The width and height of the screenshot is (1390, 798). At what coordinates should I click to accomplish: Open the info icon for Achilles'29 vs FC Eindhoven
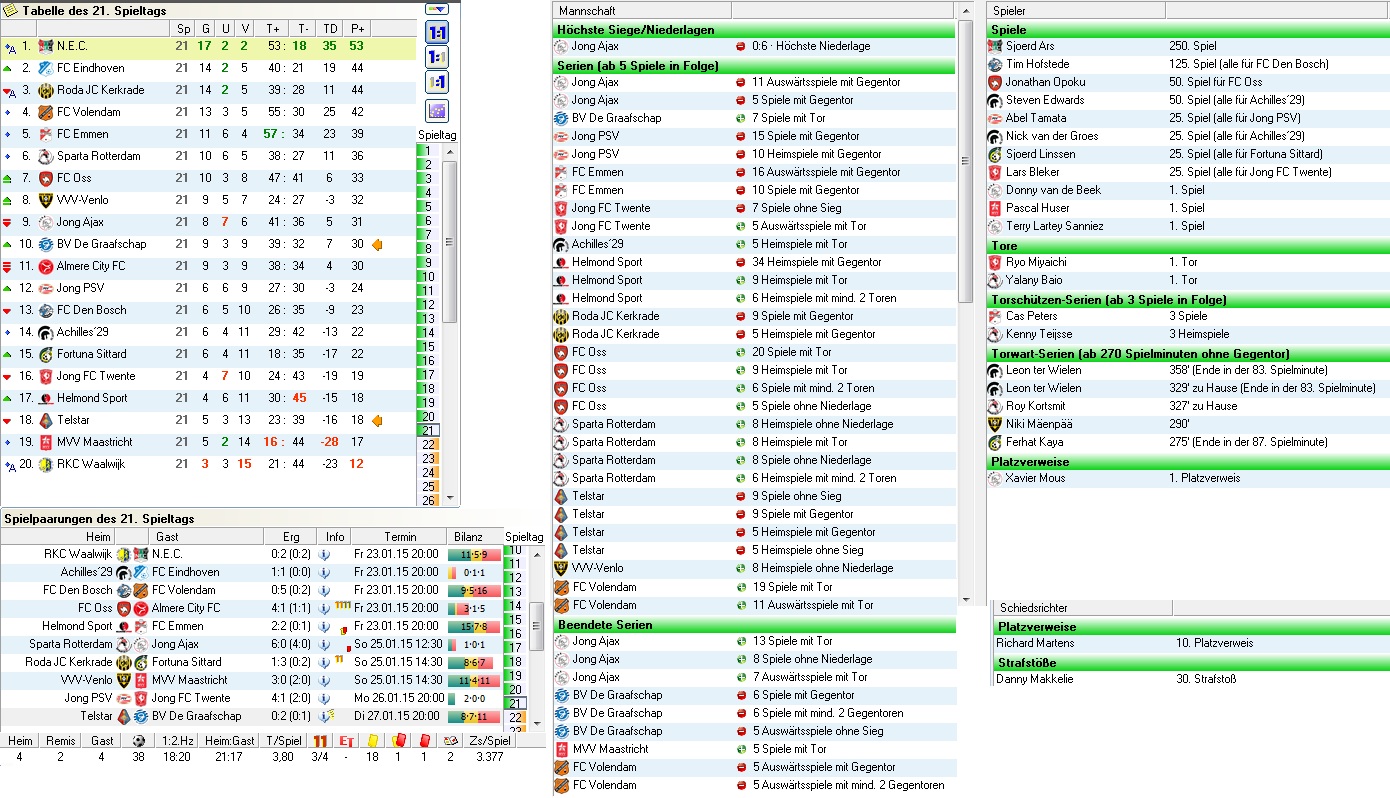pyautogui.click(x=324, y=572)
